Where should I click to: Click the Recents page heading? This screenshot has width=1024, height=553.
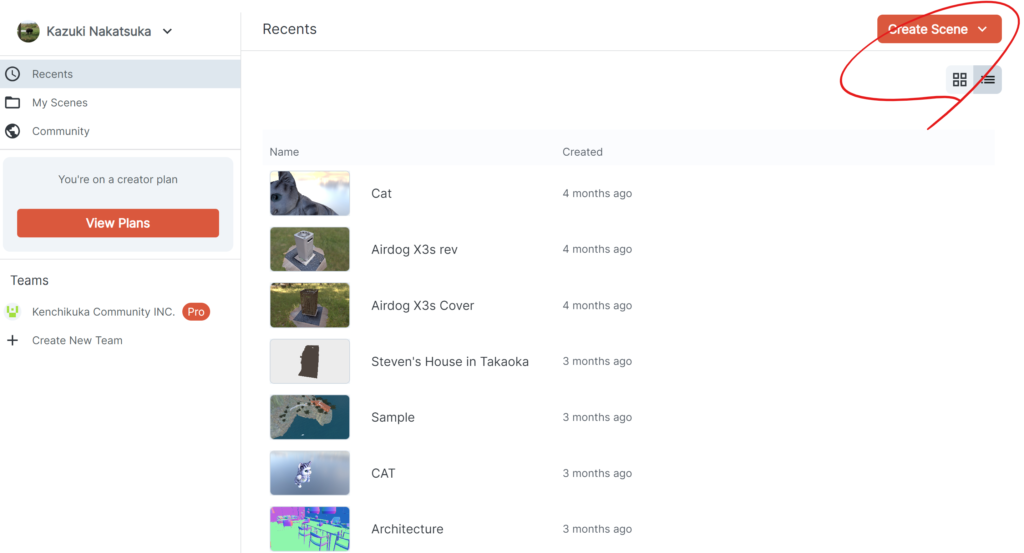(289, 29)
